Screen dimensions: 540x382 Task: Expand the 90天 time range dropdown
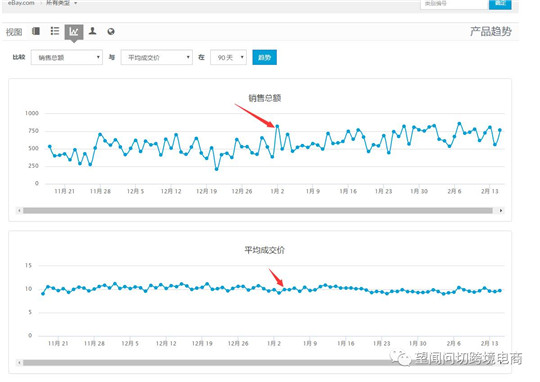pyautogui.click(x=228, y=57)
